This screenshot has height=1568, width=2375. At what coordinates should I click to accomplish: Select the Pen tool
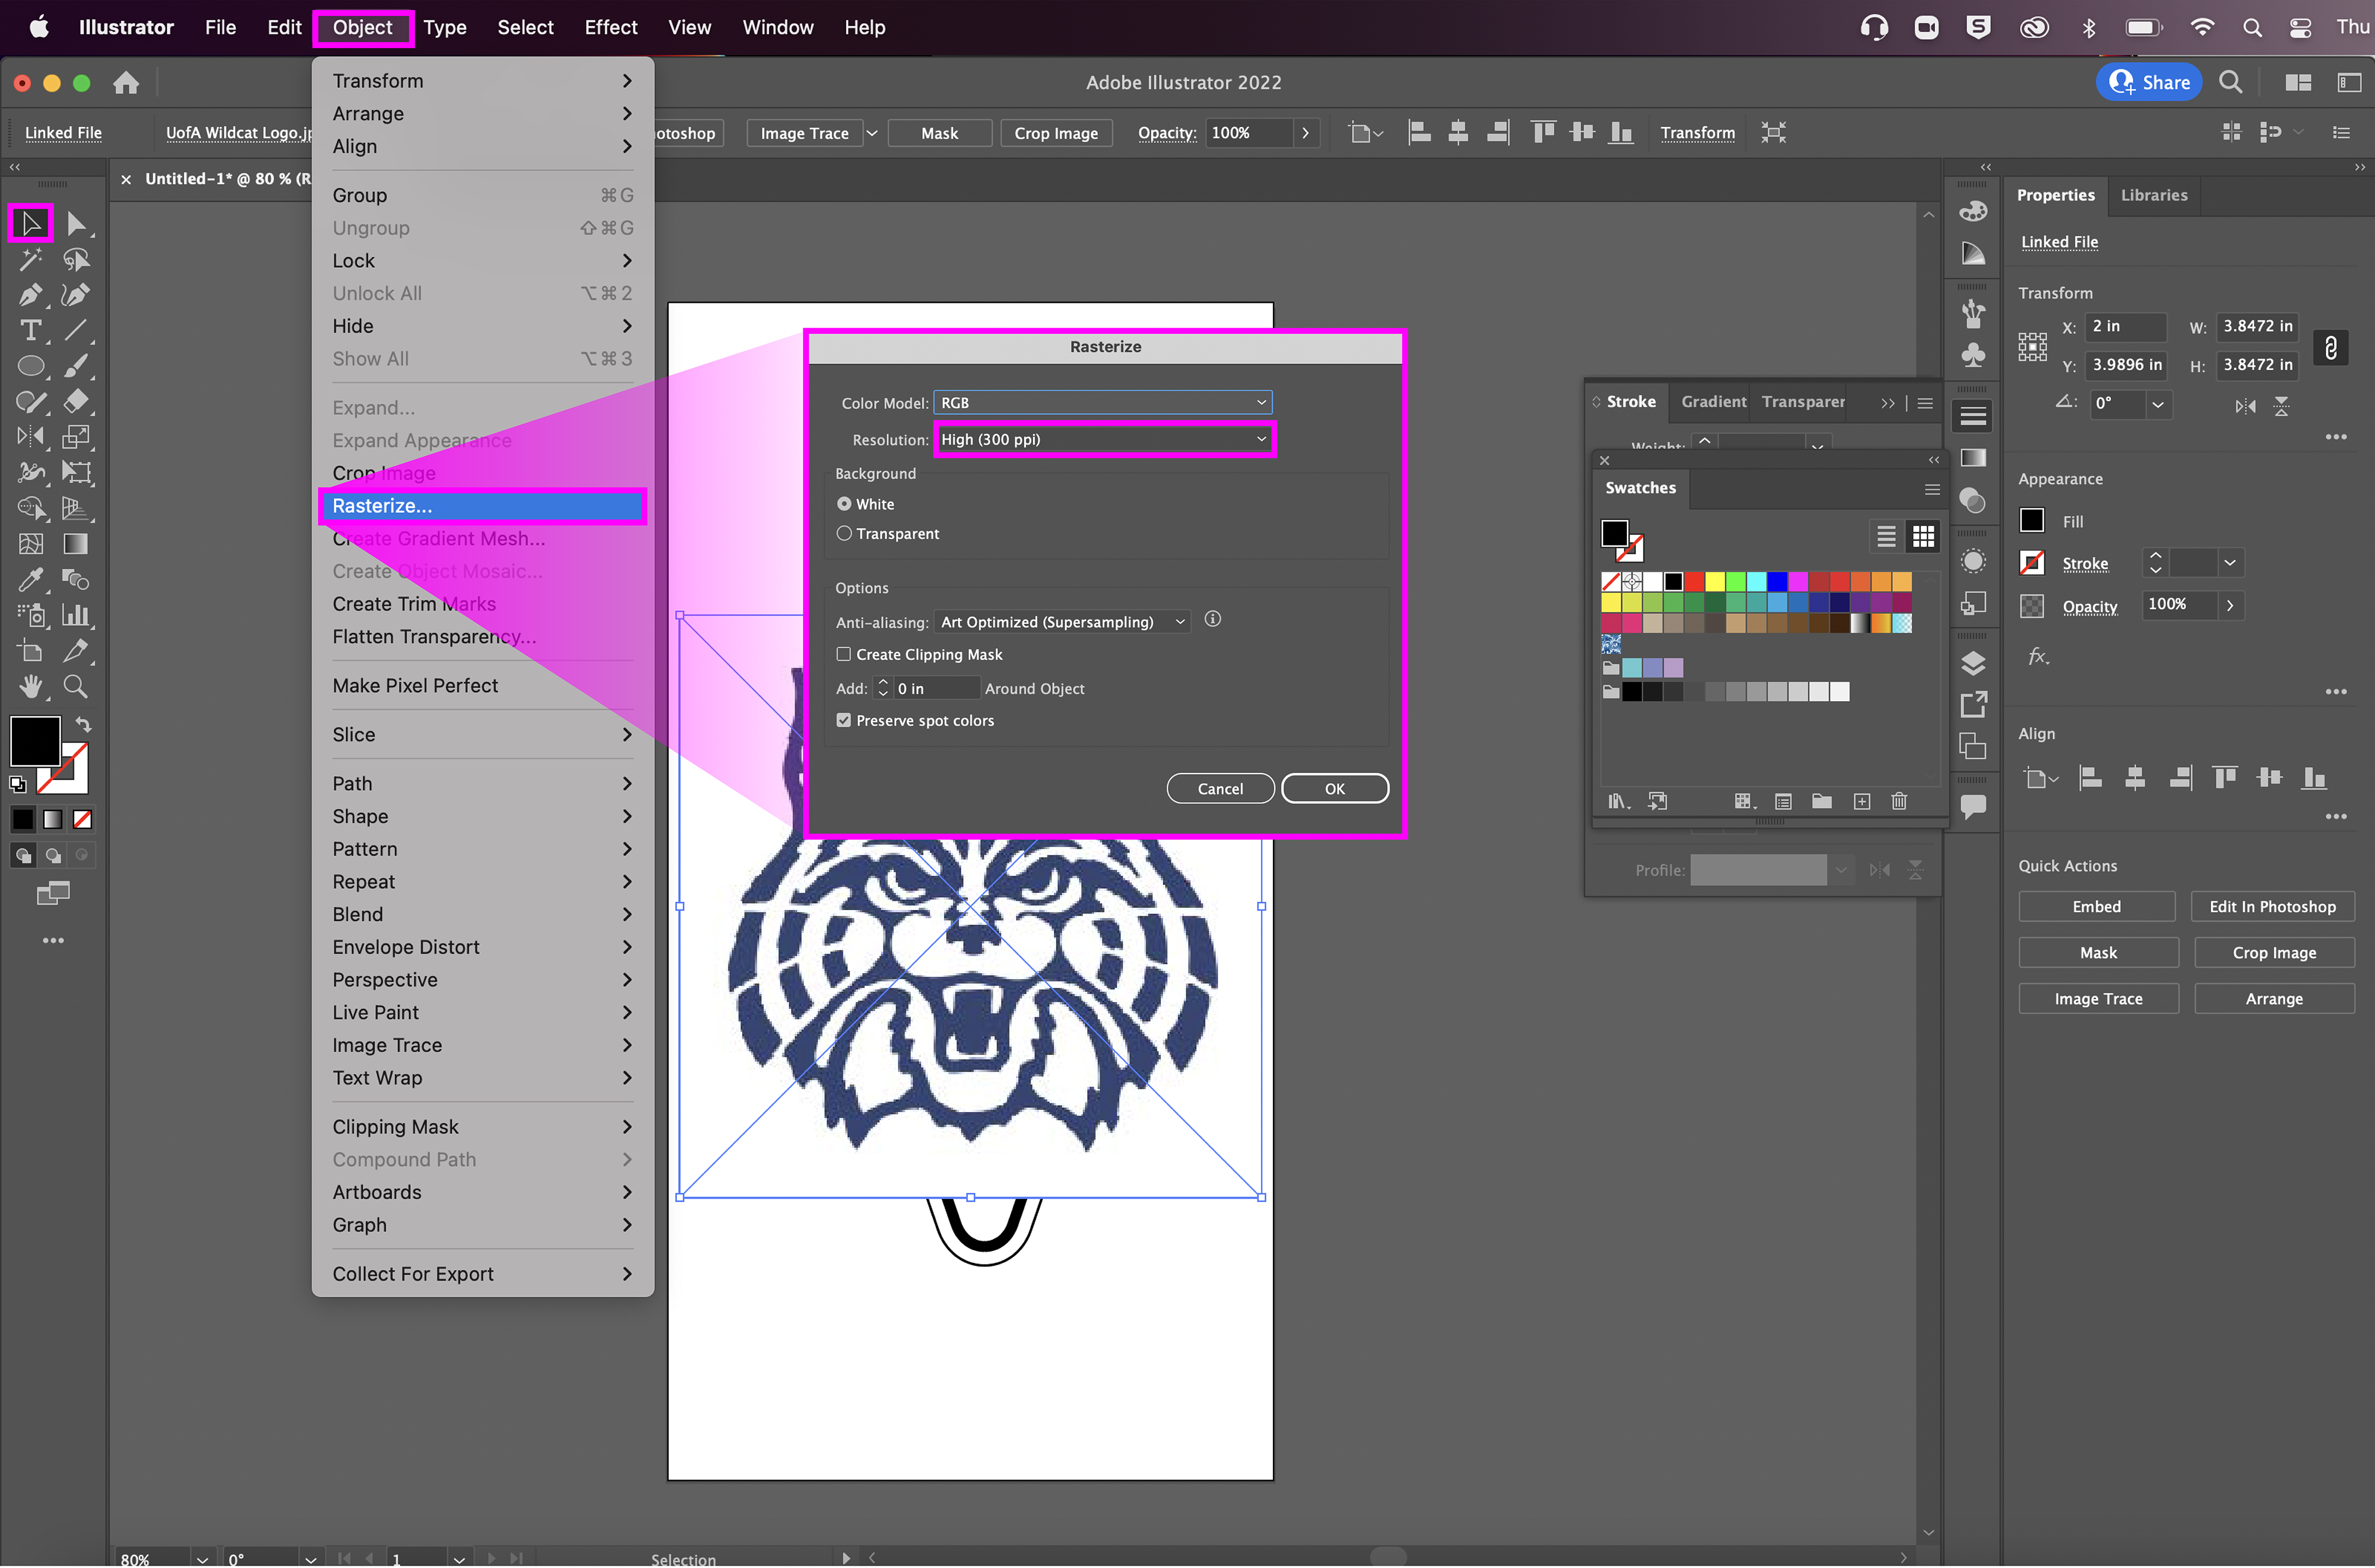pyautogui.click(x=29, y=295)
